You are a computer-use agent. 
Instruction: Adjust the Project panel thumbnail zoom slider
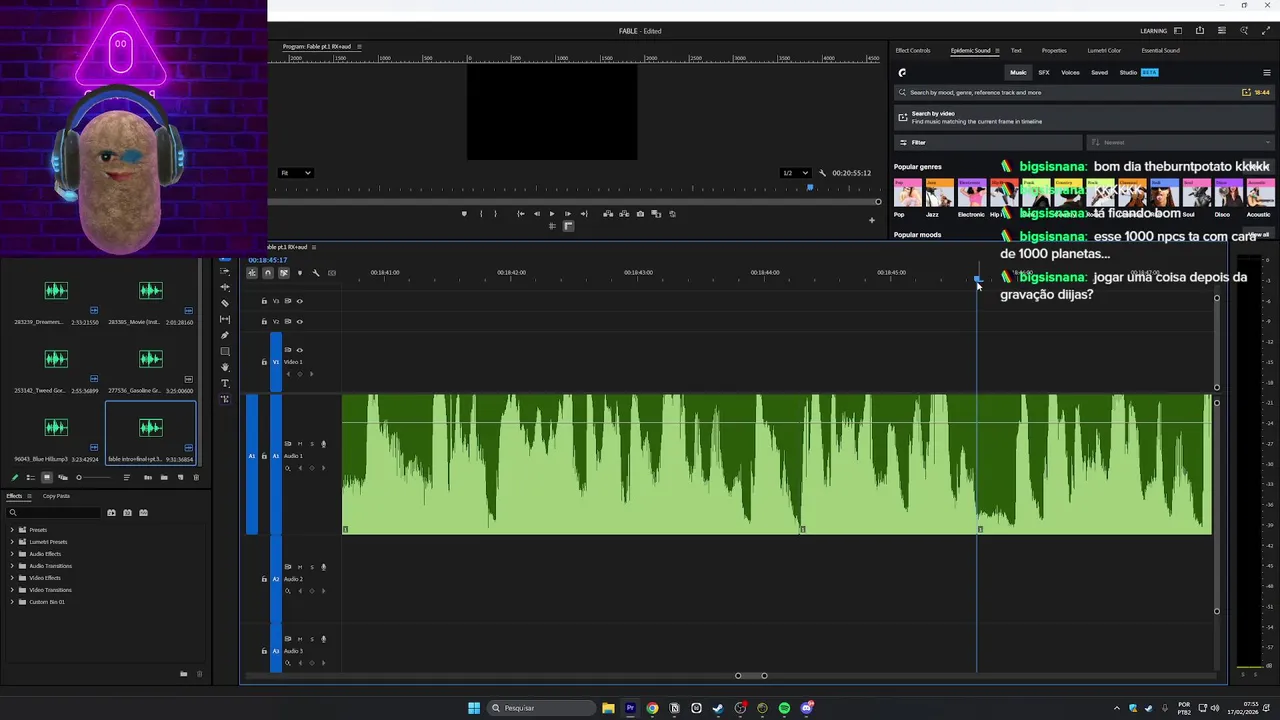click(94, 477)
